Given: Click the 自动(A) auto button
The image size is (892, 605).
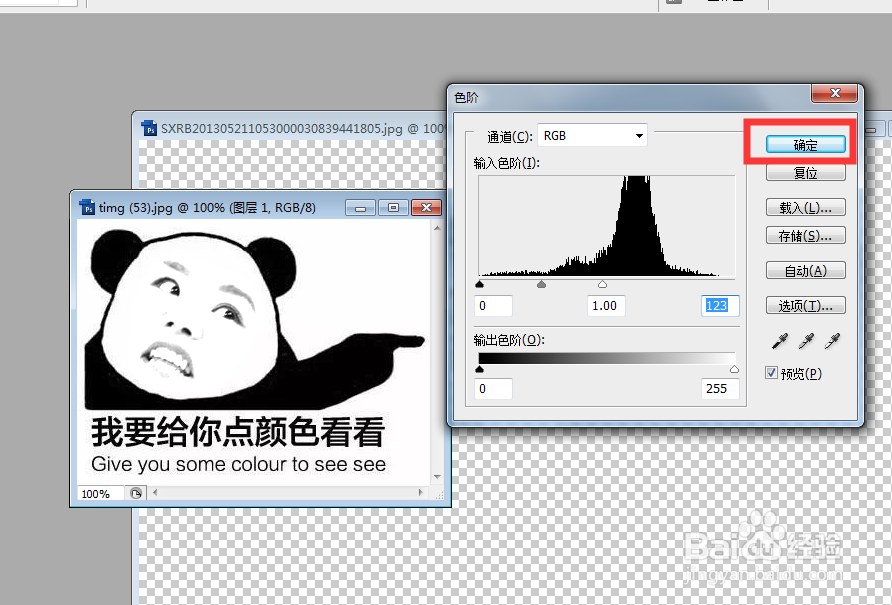Looking at the screenshot, I should tap(805, 271).
